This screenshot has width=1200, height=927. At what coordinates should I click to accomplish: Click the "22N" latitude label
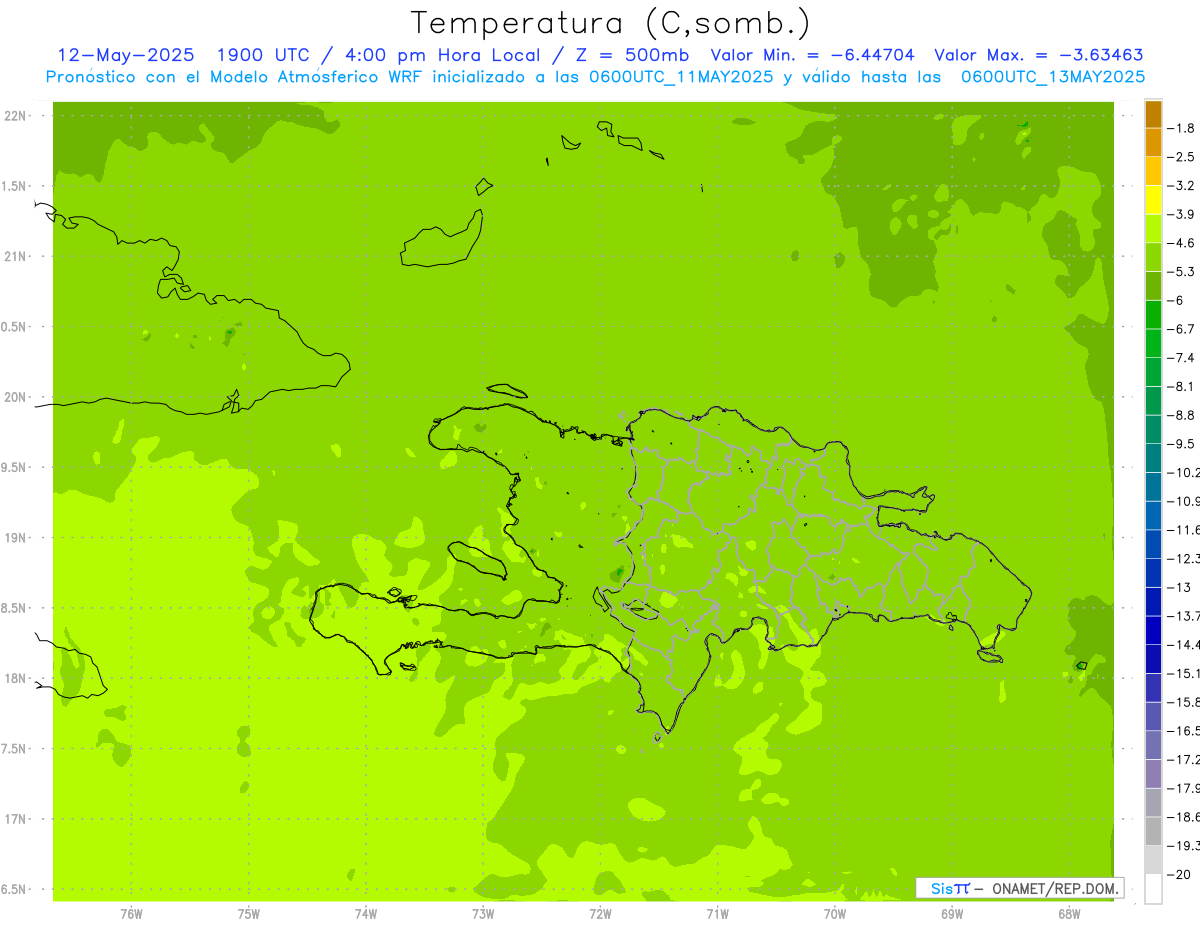16,116
